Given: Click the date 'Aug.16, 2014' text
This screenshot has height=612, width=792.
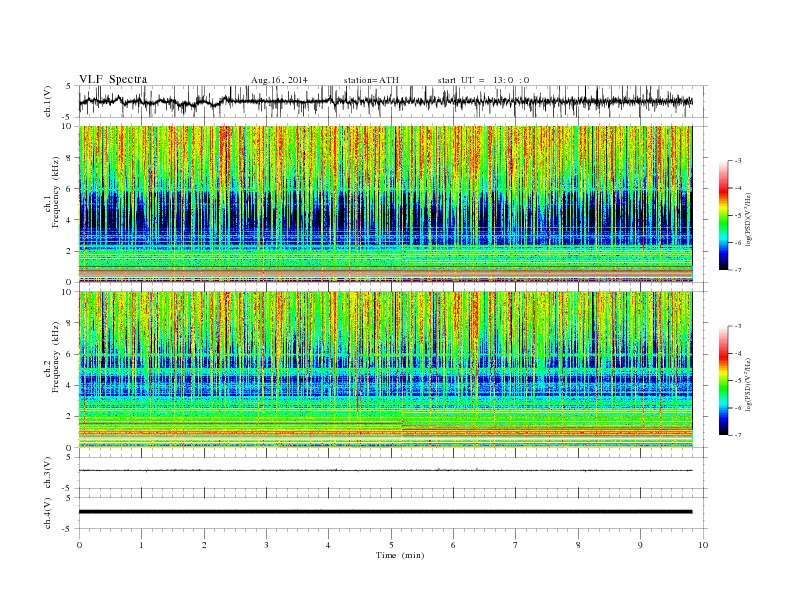Looking at the screenshot, I should (279, 80).
